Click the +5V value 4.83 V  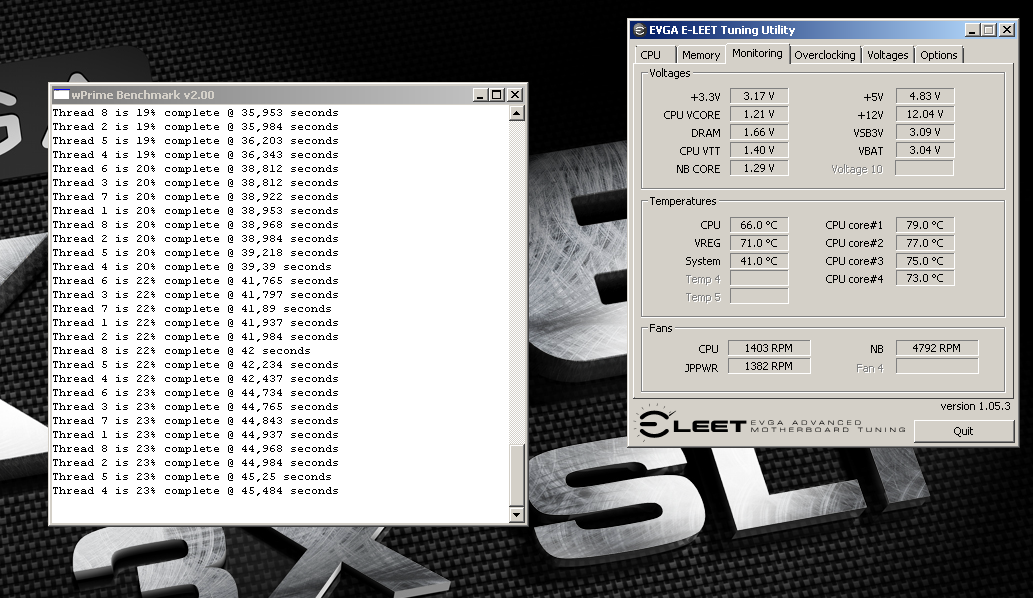[x=925, y=96]
